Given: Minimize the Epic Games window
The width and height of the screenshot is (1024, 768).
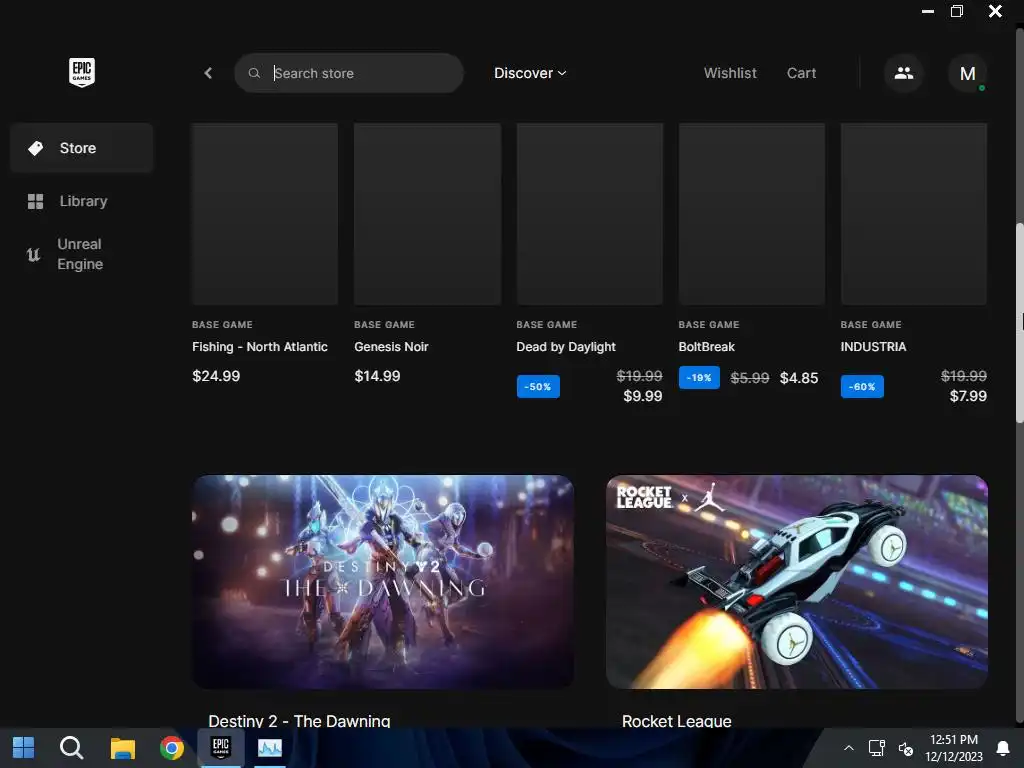Looking at the screenshot, I should 927,11.
